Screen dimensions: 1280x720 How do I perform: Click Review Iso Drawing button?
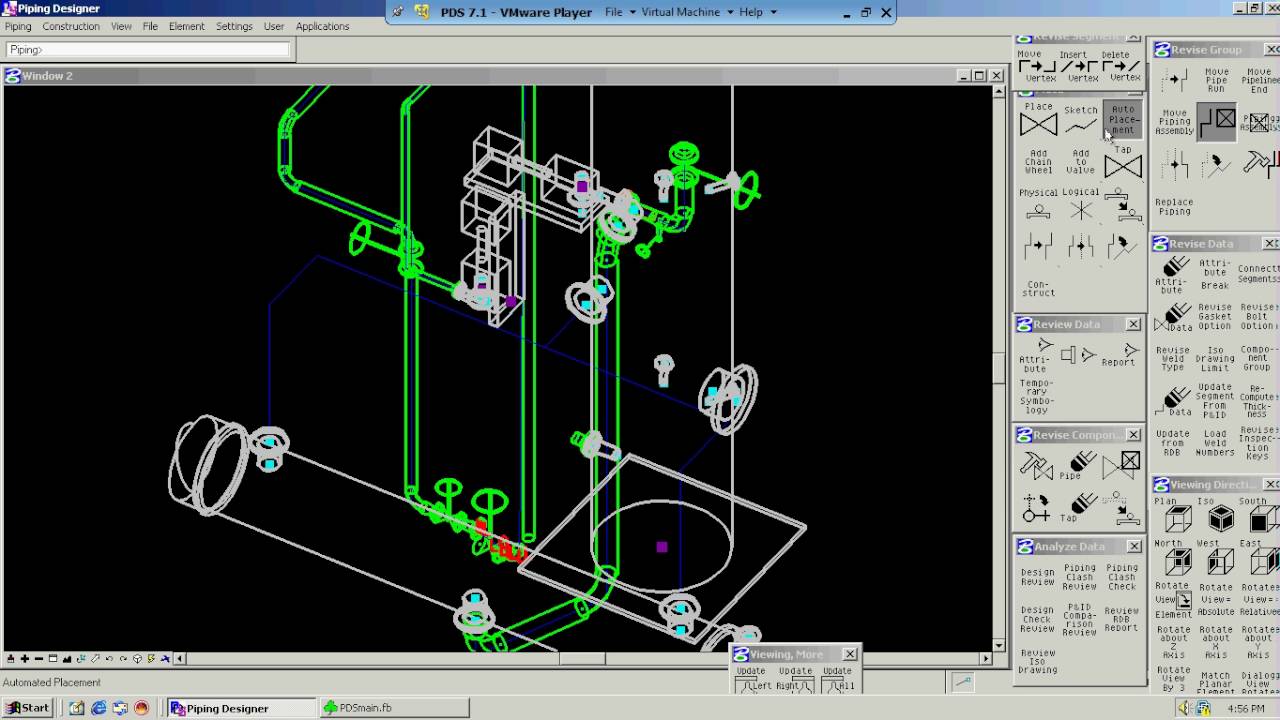[1037, 661]
